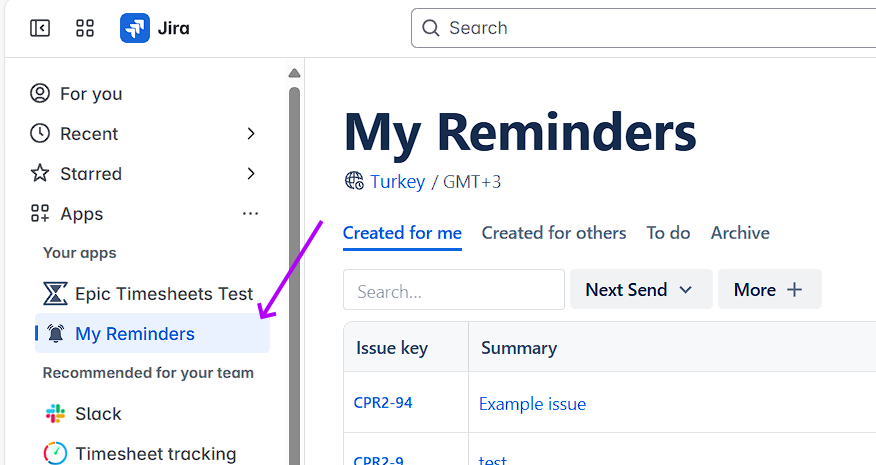Click the globe timezone icon
This screenshot has width=876, height=465.
354,181
